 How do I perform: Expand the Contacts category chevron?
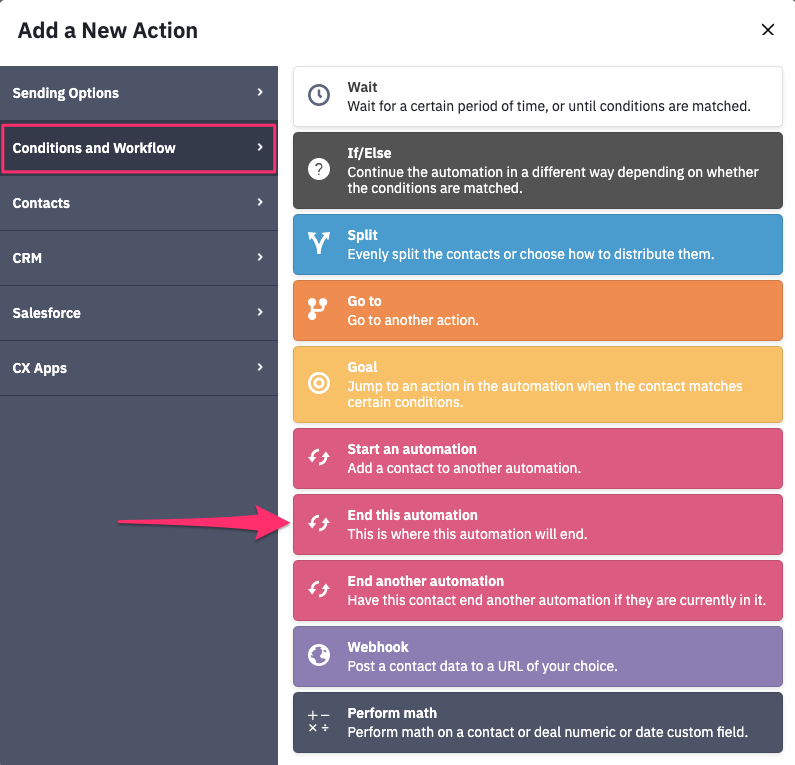click(x=260, y=202)
